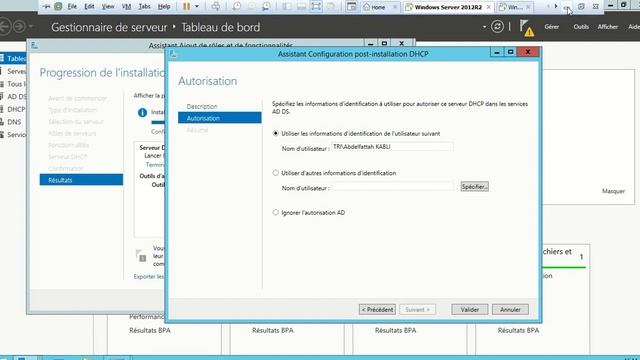Click the VMware console view icon
Viewport: 640px width, 360px height.
pyautogui.click(x=351, y=7)
